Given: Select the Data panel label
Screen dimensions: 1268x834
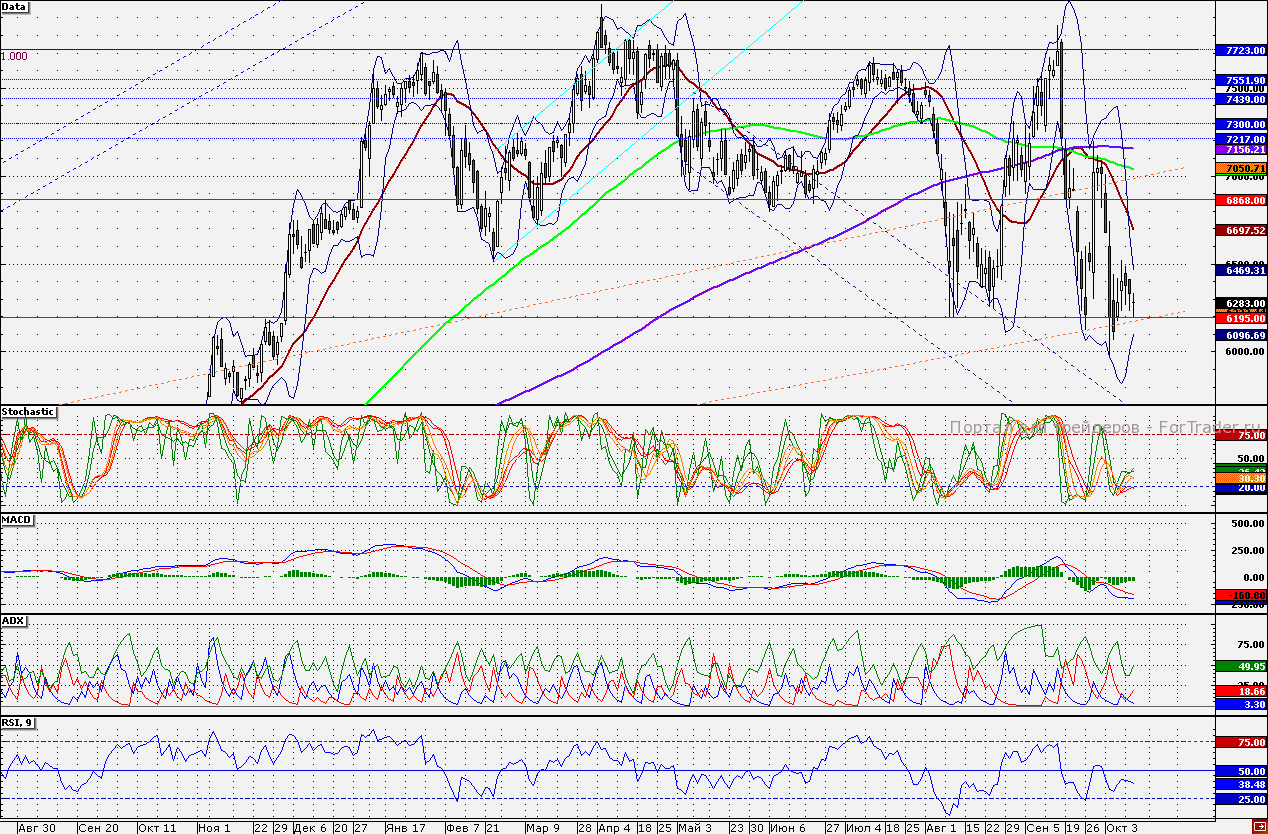Looking at the screenshot, I should 15,6.
